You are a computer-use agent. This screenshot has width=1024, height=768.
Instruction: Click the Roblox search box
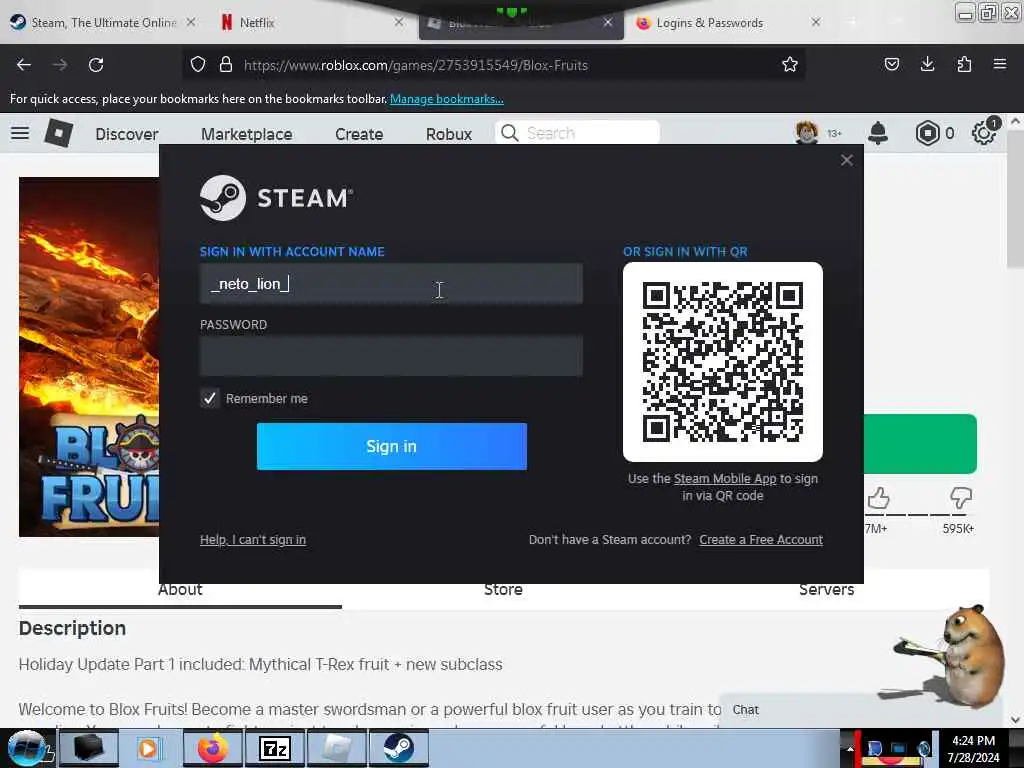coord(577,133)
